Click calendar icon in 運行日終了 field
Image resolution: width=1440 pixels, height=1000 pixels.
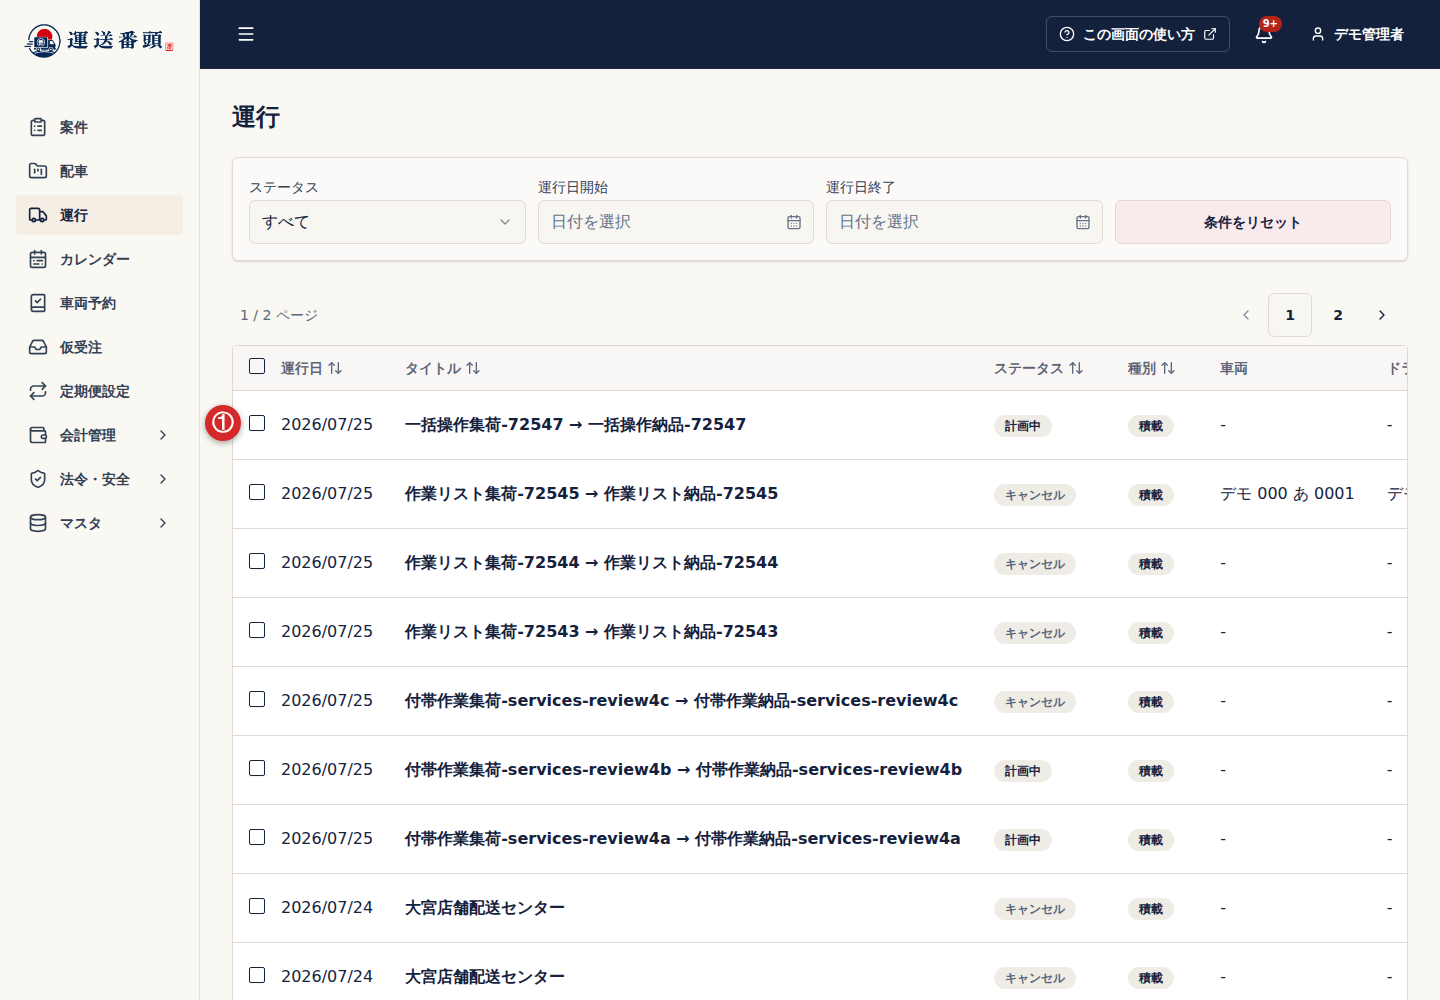pos(1083,222)
